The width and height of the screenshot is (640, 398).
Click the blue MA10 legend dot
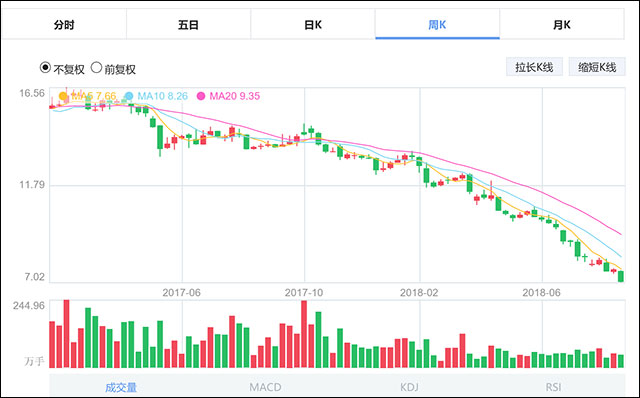click(x=129, y=96)
